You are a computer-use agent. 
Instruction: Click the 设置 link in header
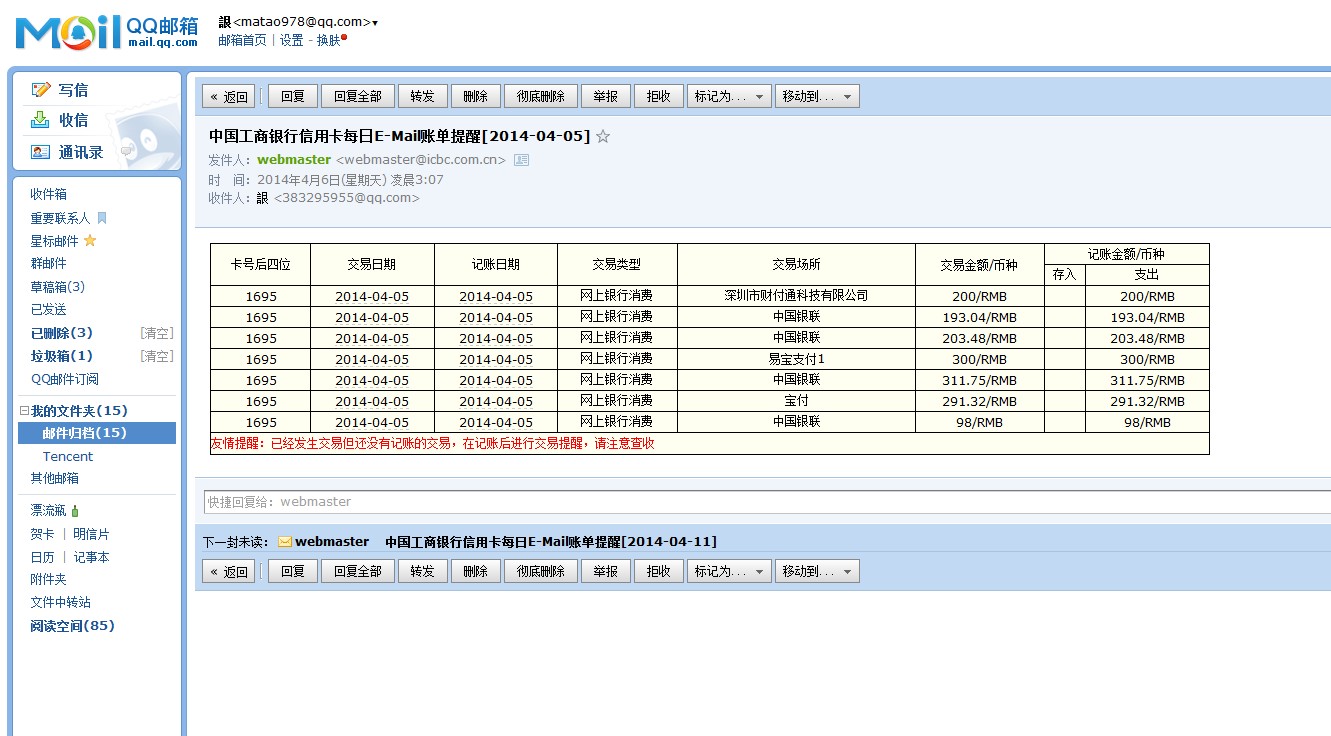click(x=291, y=40)
